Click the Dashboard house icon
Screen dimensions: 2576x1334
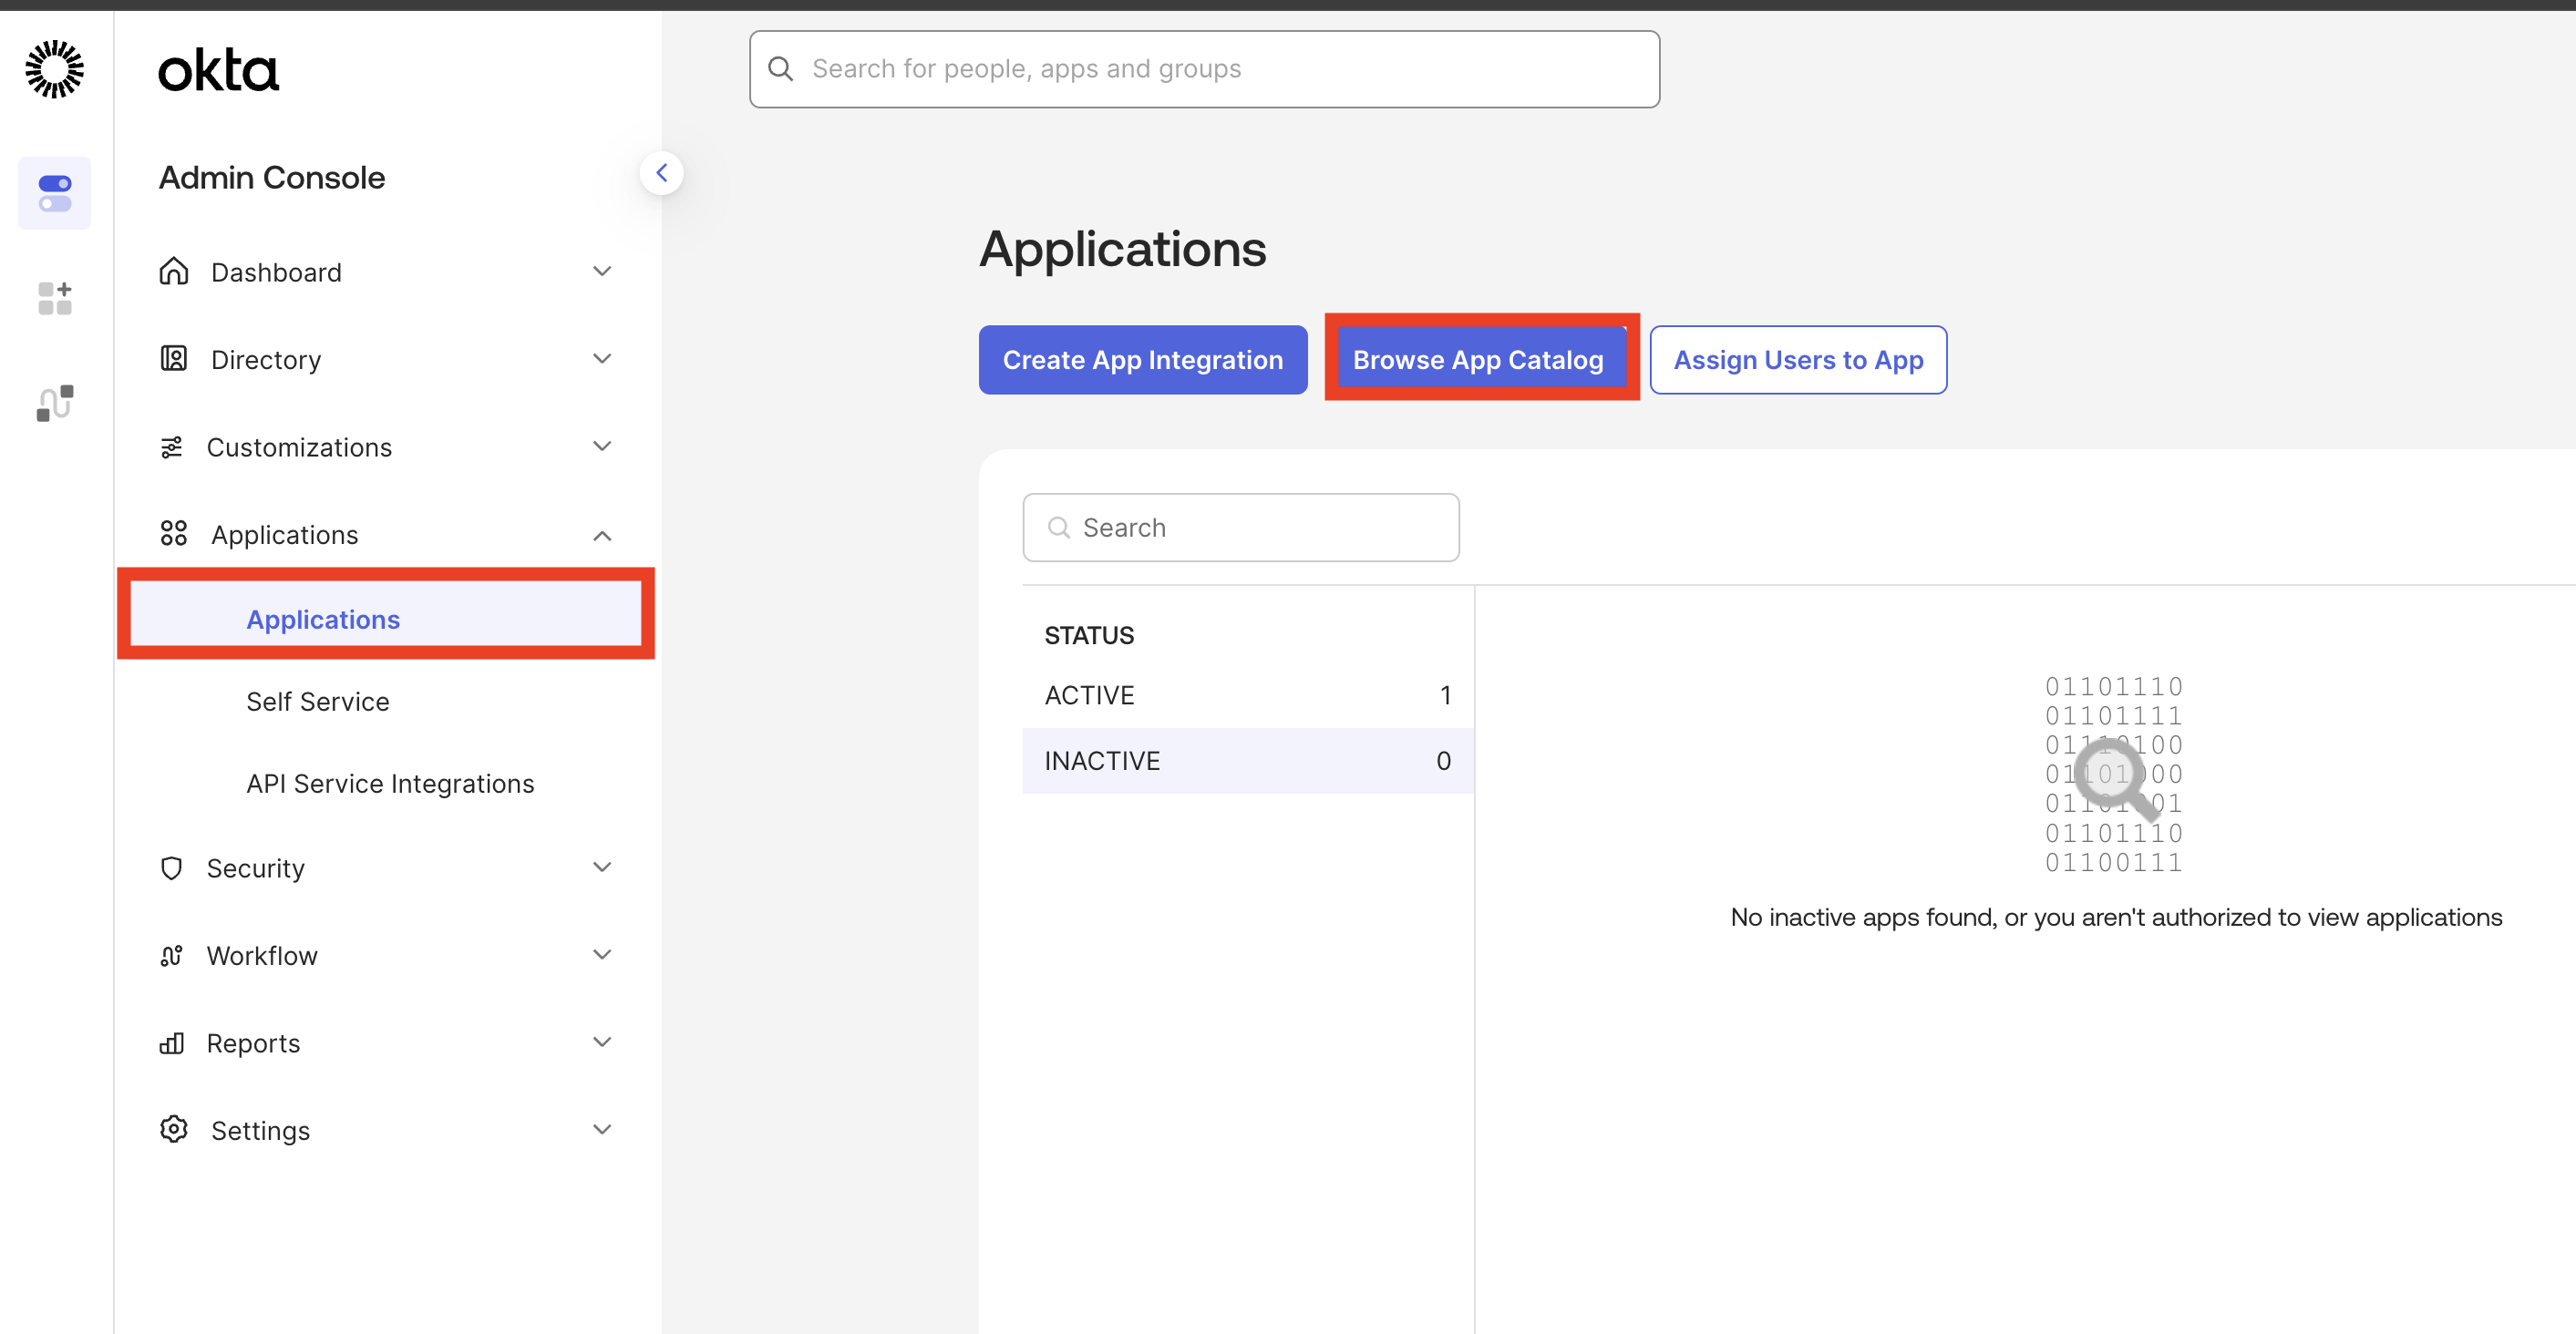[x=173, y=271]
